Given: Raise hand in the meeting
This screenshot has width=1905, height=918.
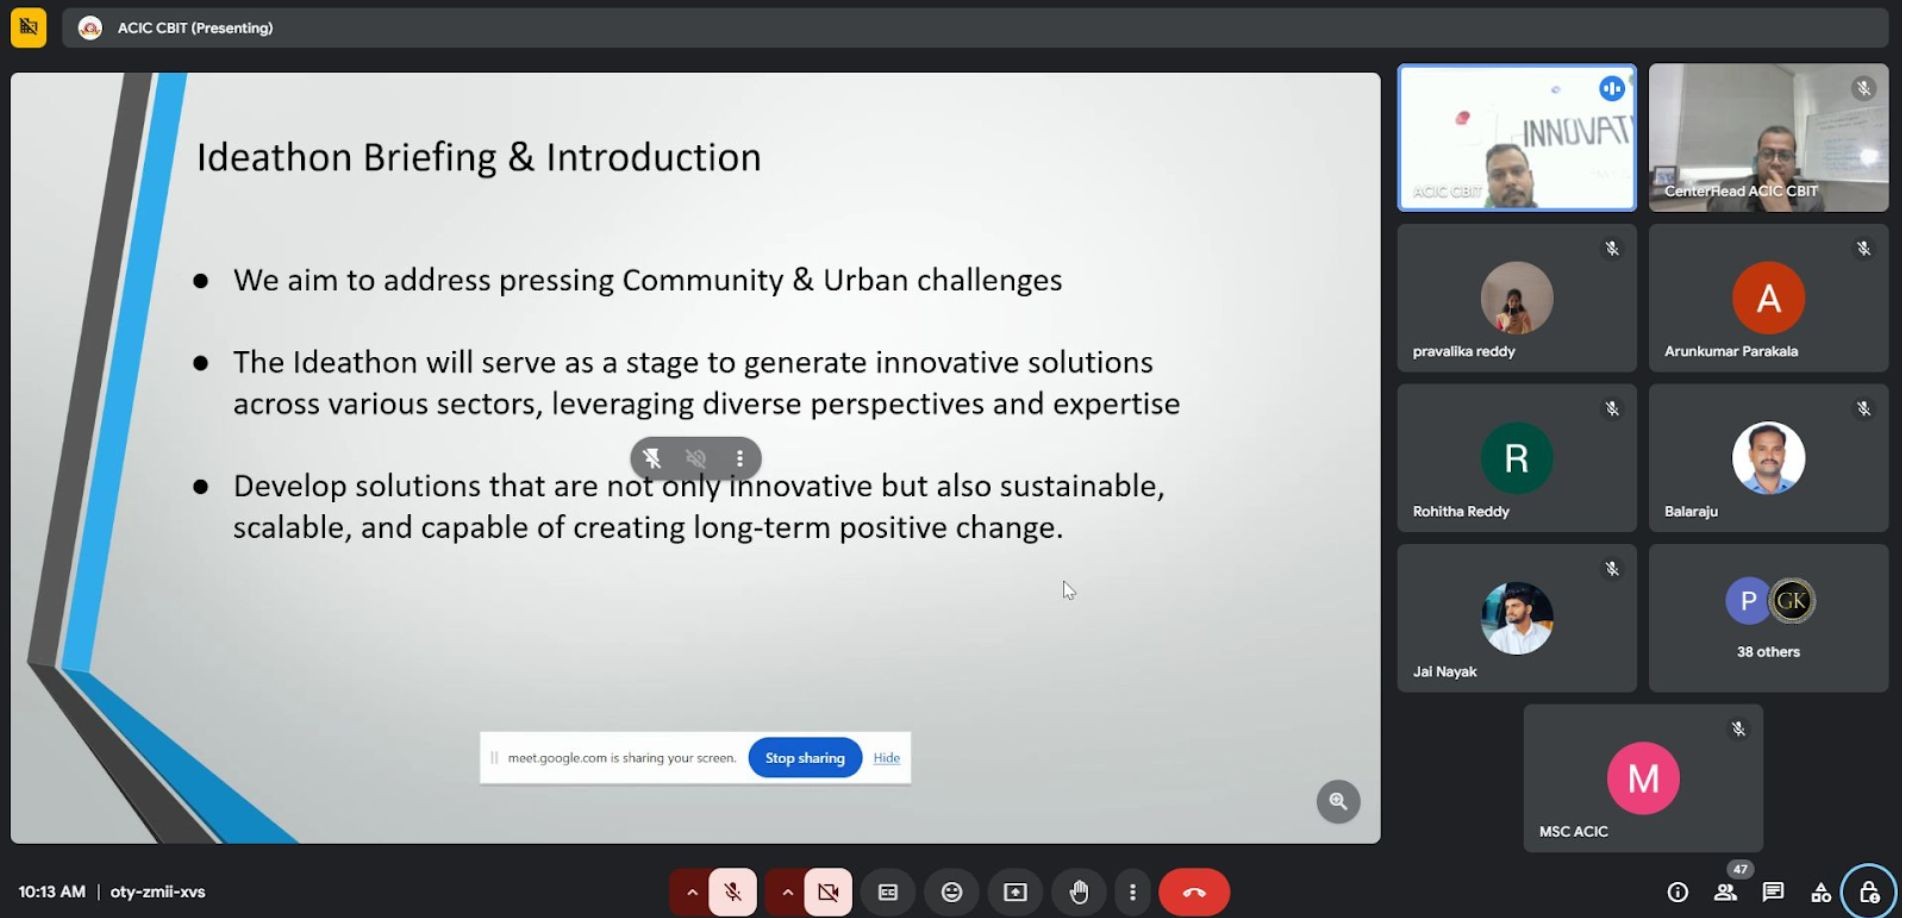Looking at the screenshot, I should 1078,892.
